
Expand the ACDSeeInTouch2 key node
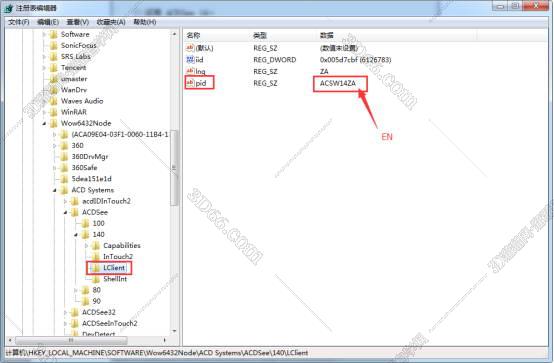[65, 323]
